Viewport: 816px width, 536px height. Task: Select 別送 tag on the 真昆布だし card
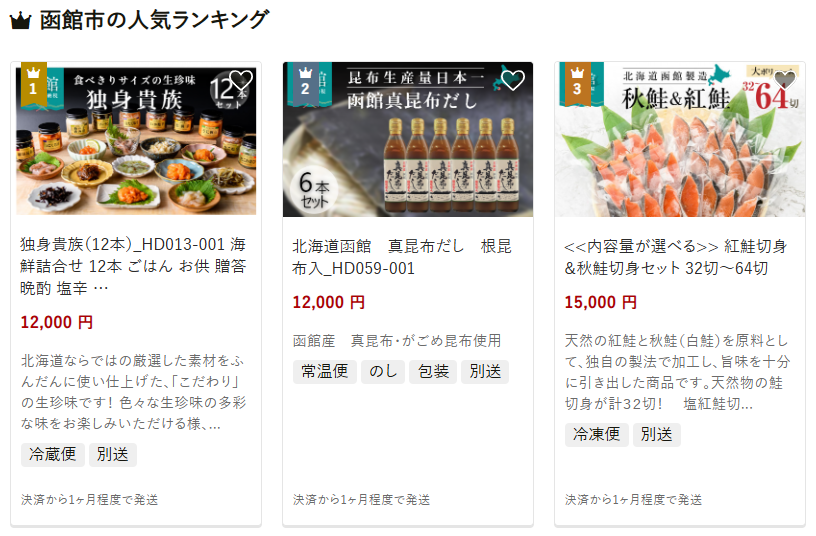[x=485, y=372]
